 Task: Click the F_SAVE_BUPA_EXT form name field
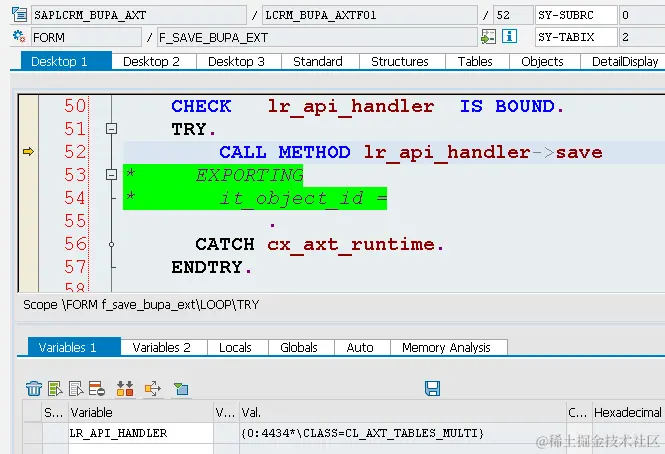[x=317, y=37]
